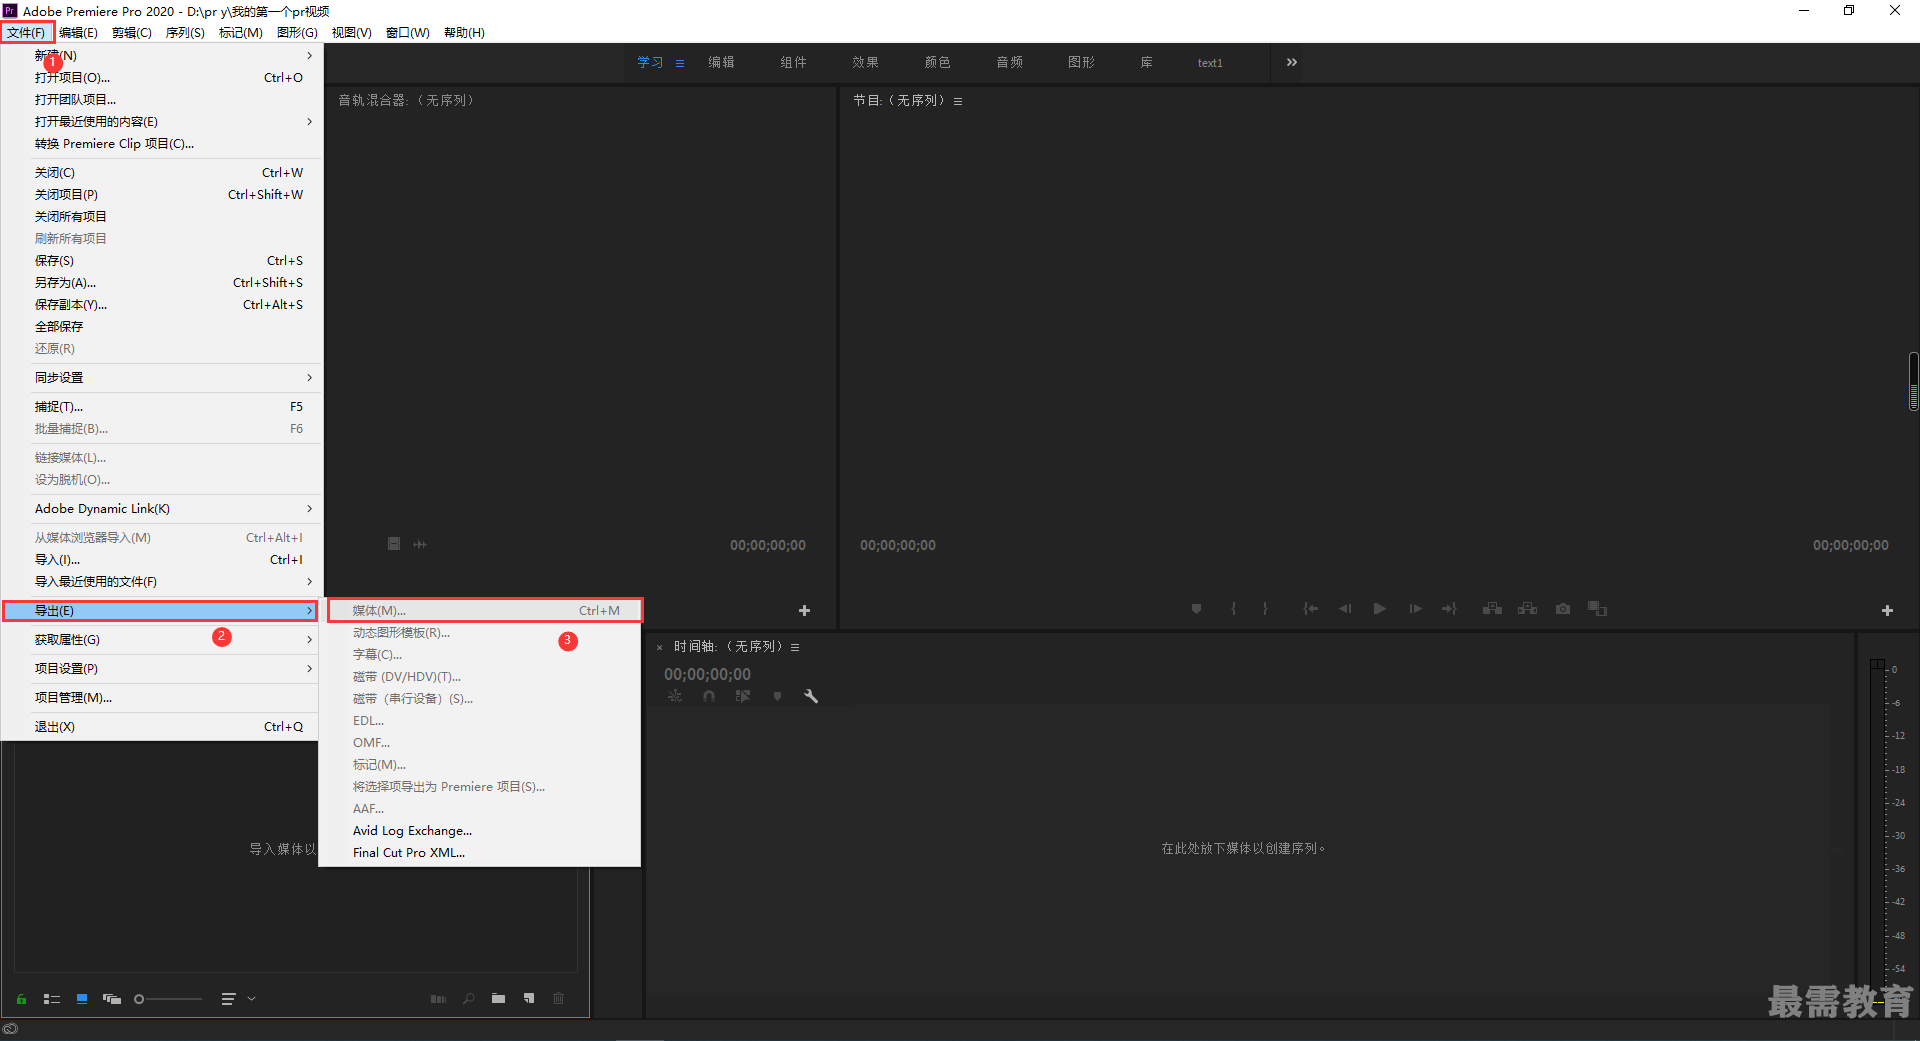Switch to 颜色 workspace tab
The width and height of the screenshot is (1920, 1041).
937,62
